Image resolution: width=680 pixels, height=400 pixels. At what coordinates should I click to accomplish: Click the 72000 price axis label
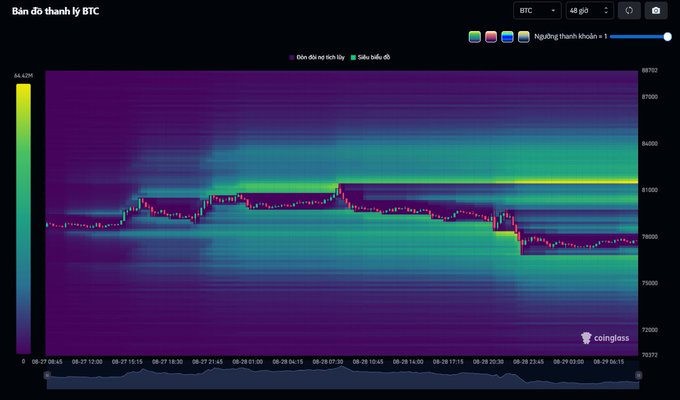pyautogui.click(x=650, y=330)
